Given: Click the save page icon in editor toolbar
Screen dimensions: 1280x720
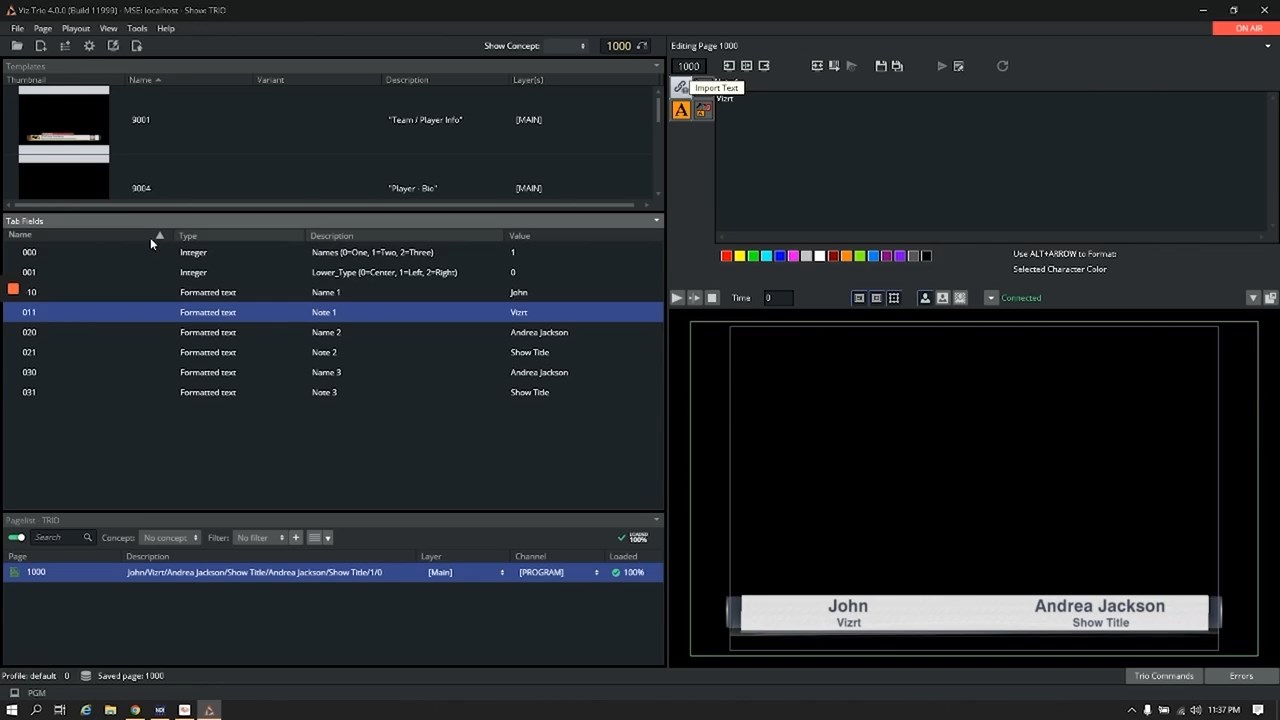Looking at the screenshot, I should [x=881, y=66].
